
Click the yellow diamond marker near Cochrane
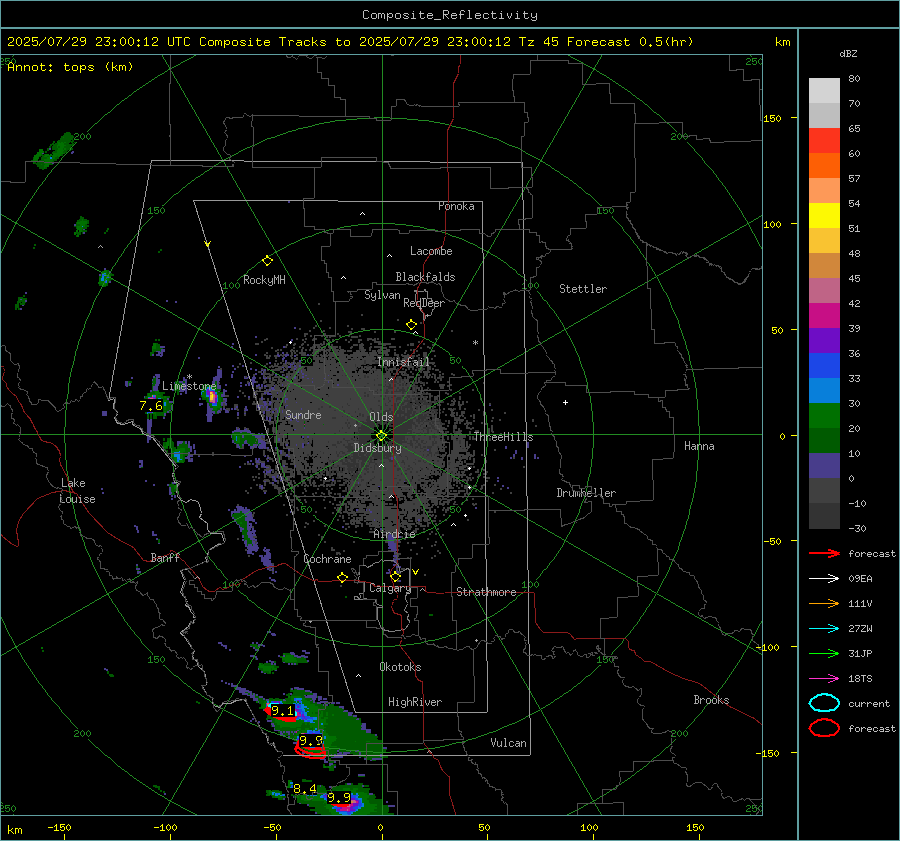pos(343,578)
